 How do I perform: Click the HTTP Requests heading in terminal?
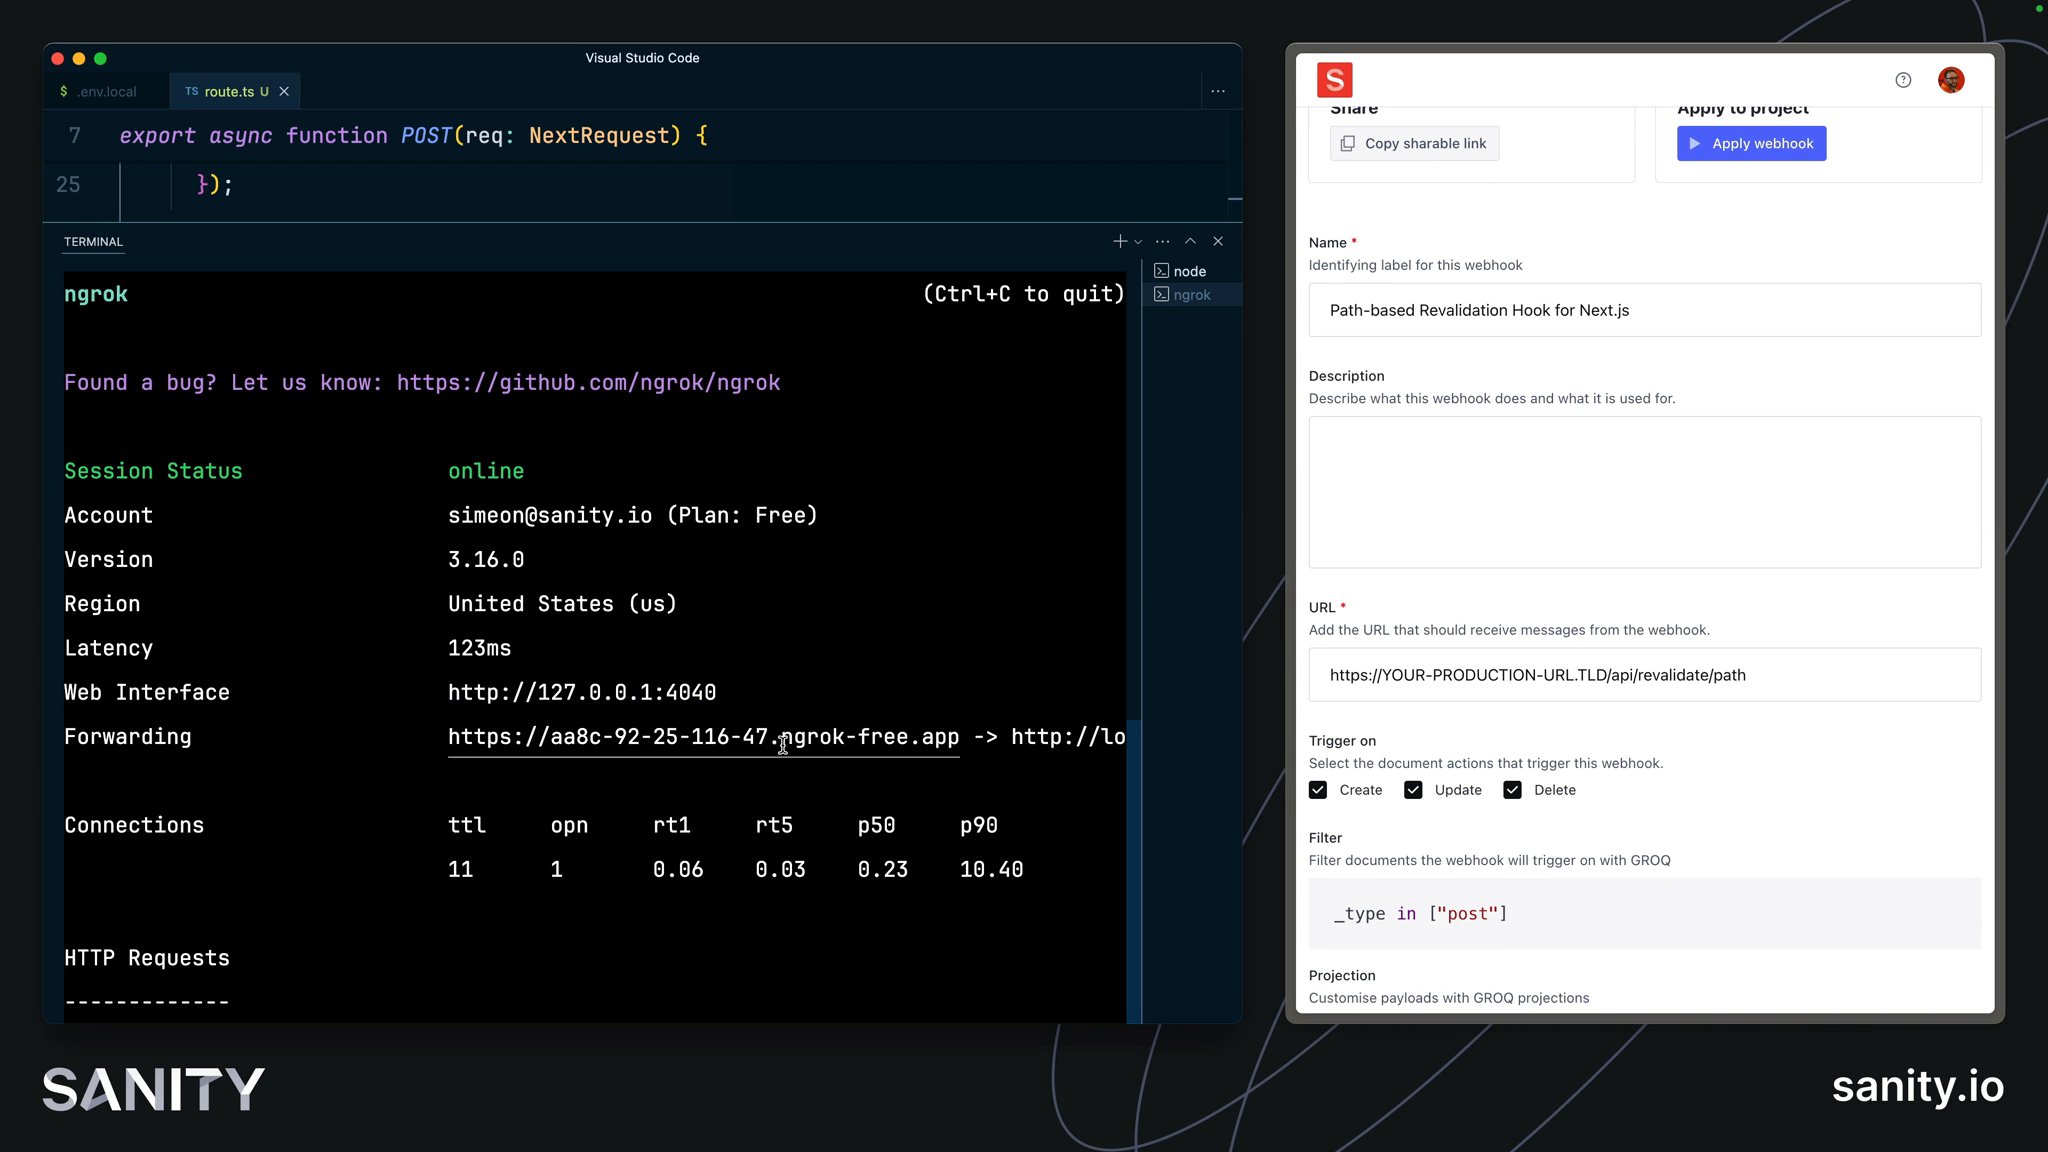(147, 959)
